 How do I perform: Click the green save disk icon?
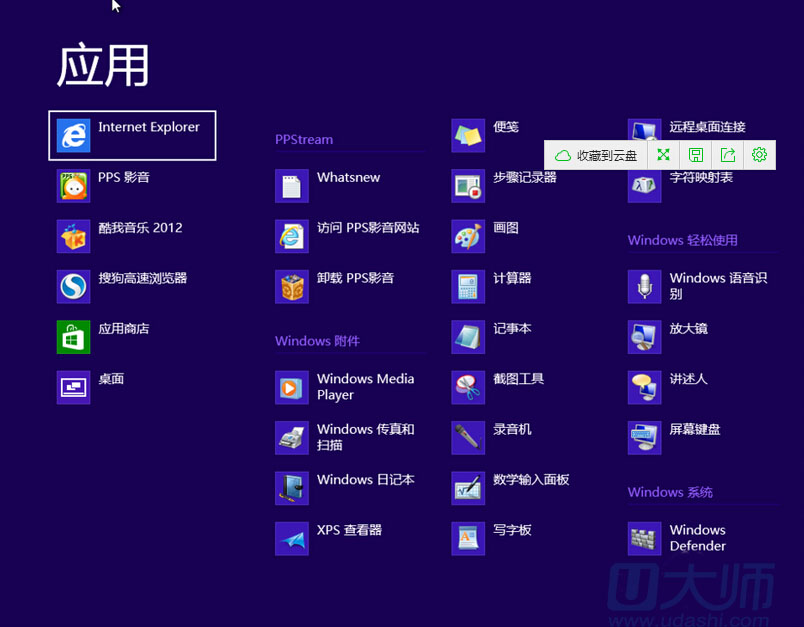click(695, 155)
